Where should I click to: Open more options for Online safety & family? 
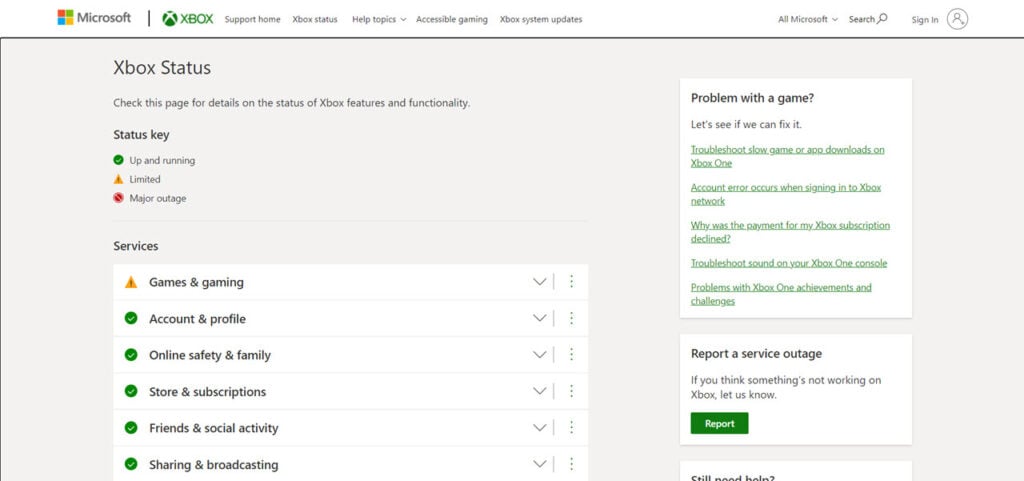coord(571,354)
